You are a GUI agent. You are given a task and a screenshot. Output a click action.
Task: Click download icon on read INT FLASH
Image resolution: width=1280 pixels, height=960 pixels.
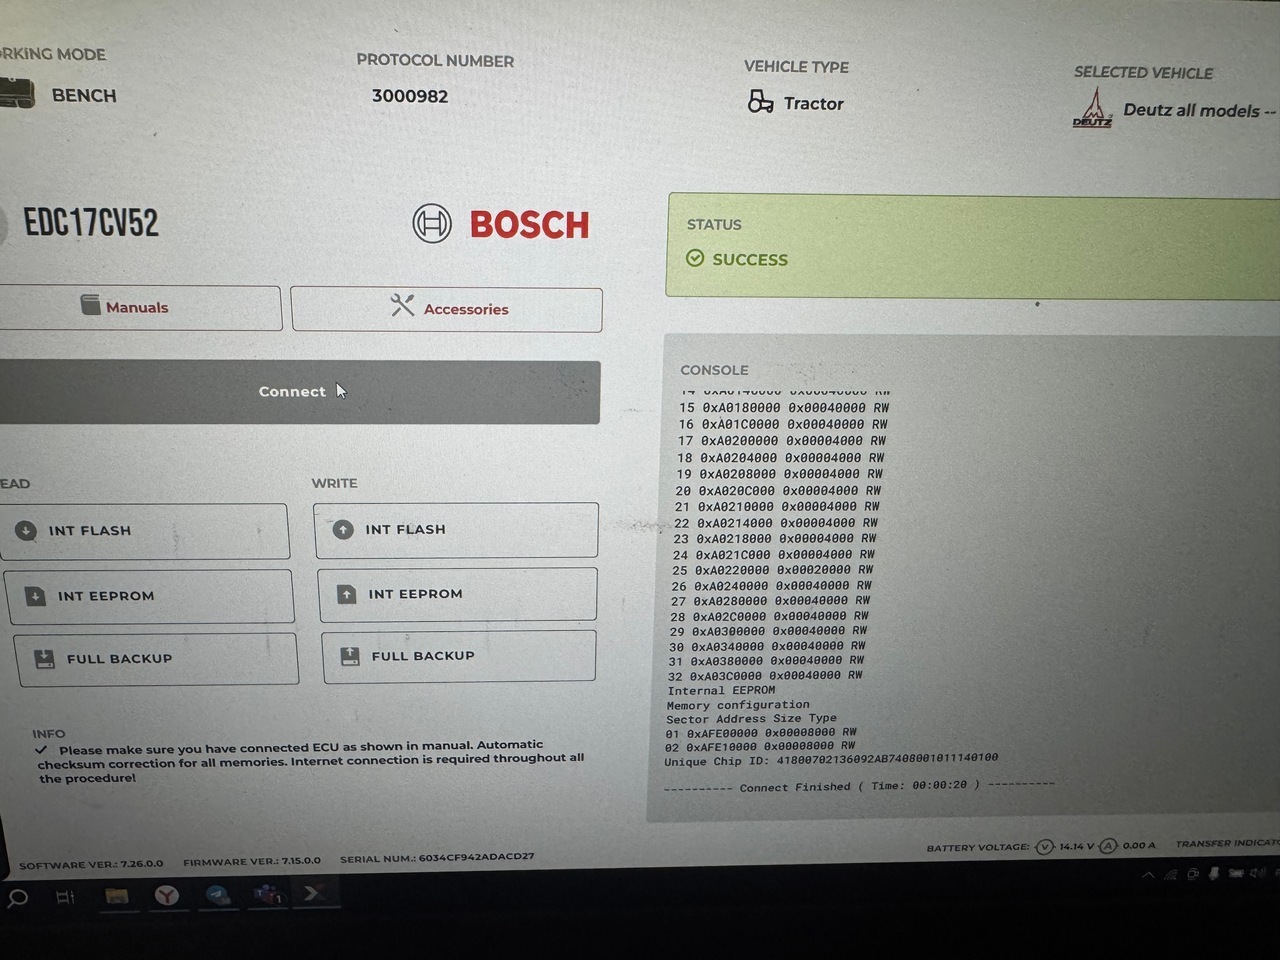[26, 530]
